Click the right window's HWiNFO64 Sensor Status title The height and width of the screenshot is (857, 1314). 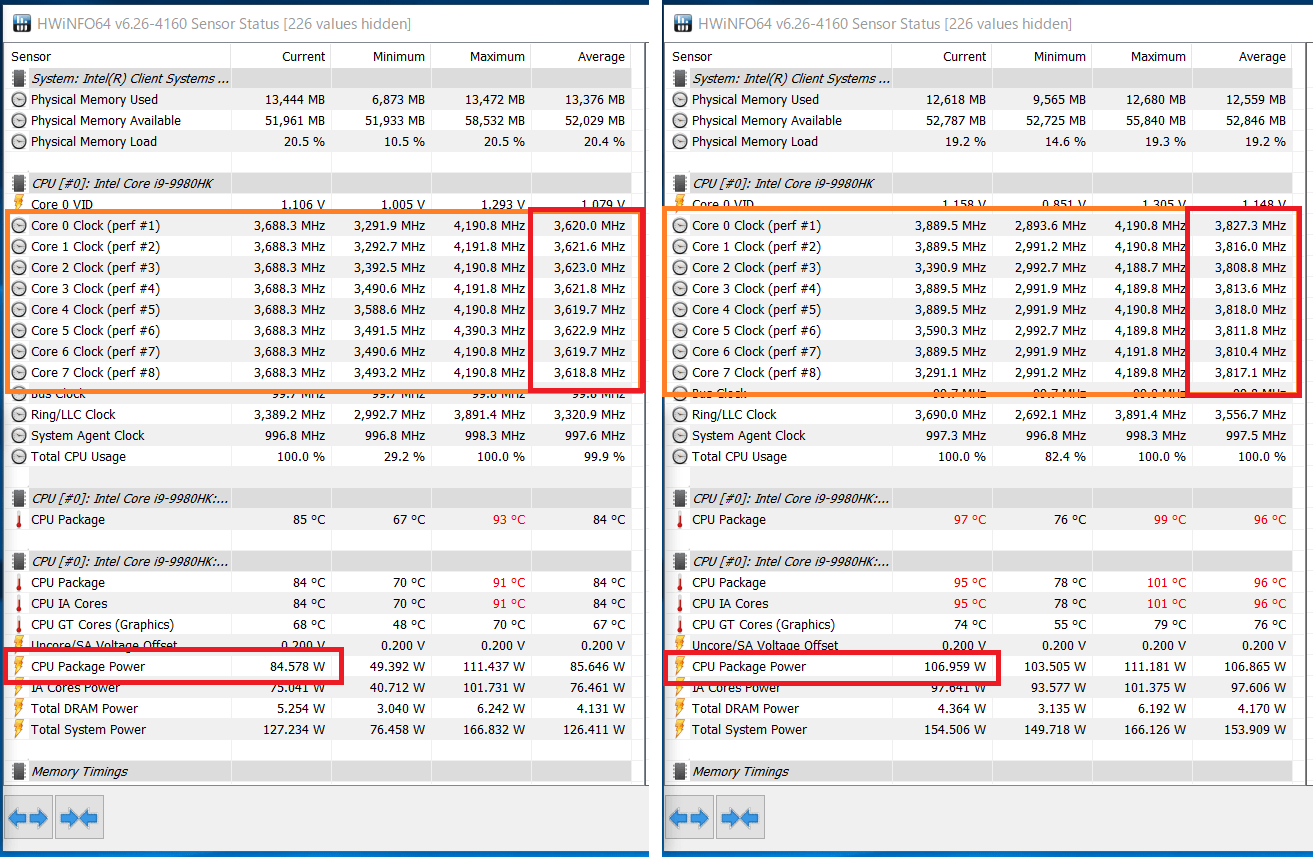pos(886,23)
